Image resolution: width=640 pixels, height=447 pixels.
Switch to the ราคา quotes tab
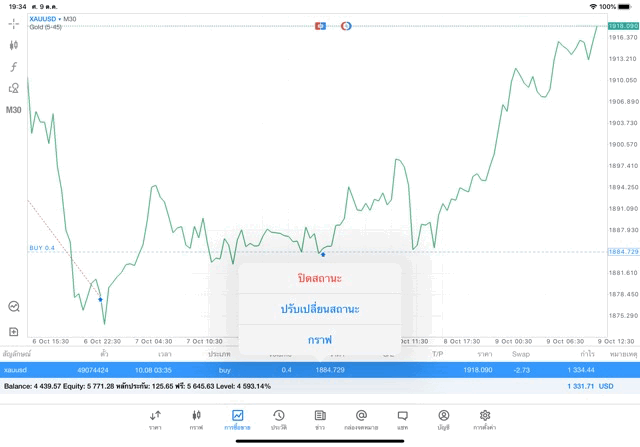[x=155, y=419]
